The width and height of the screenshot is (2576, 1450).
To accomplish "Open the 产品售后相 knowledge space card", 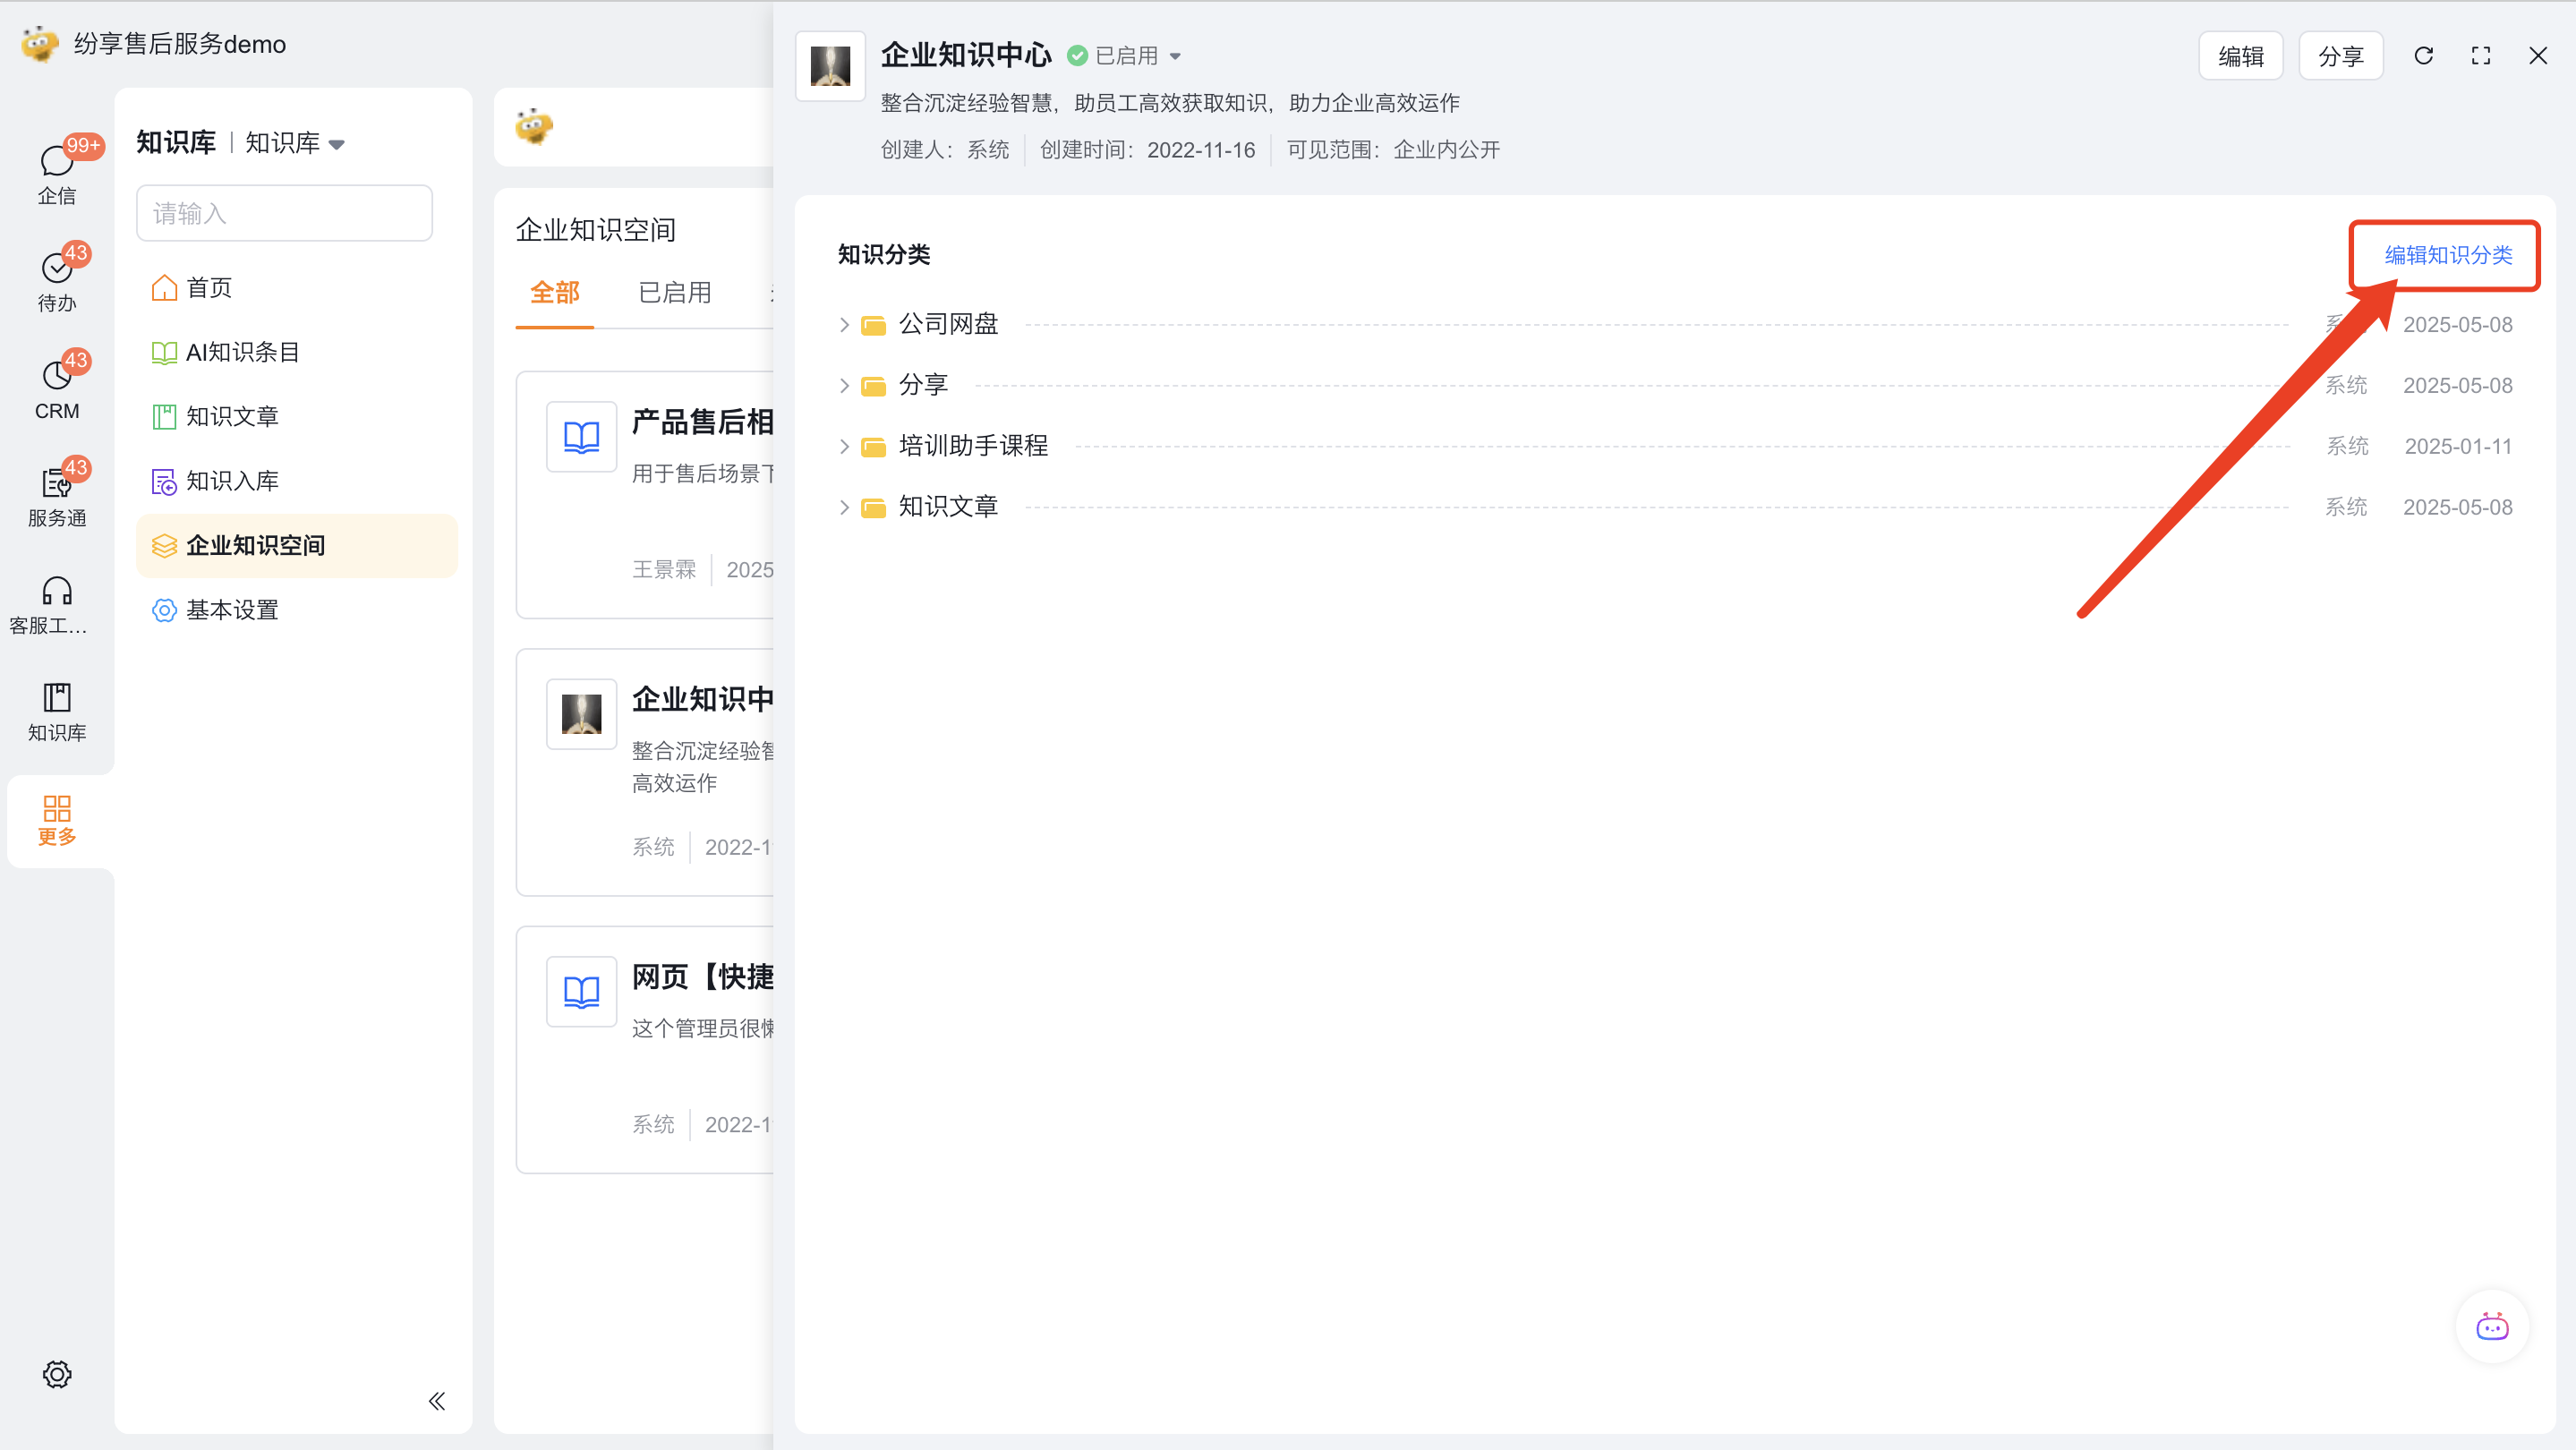I will (x=645, y=495).
